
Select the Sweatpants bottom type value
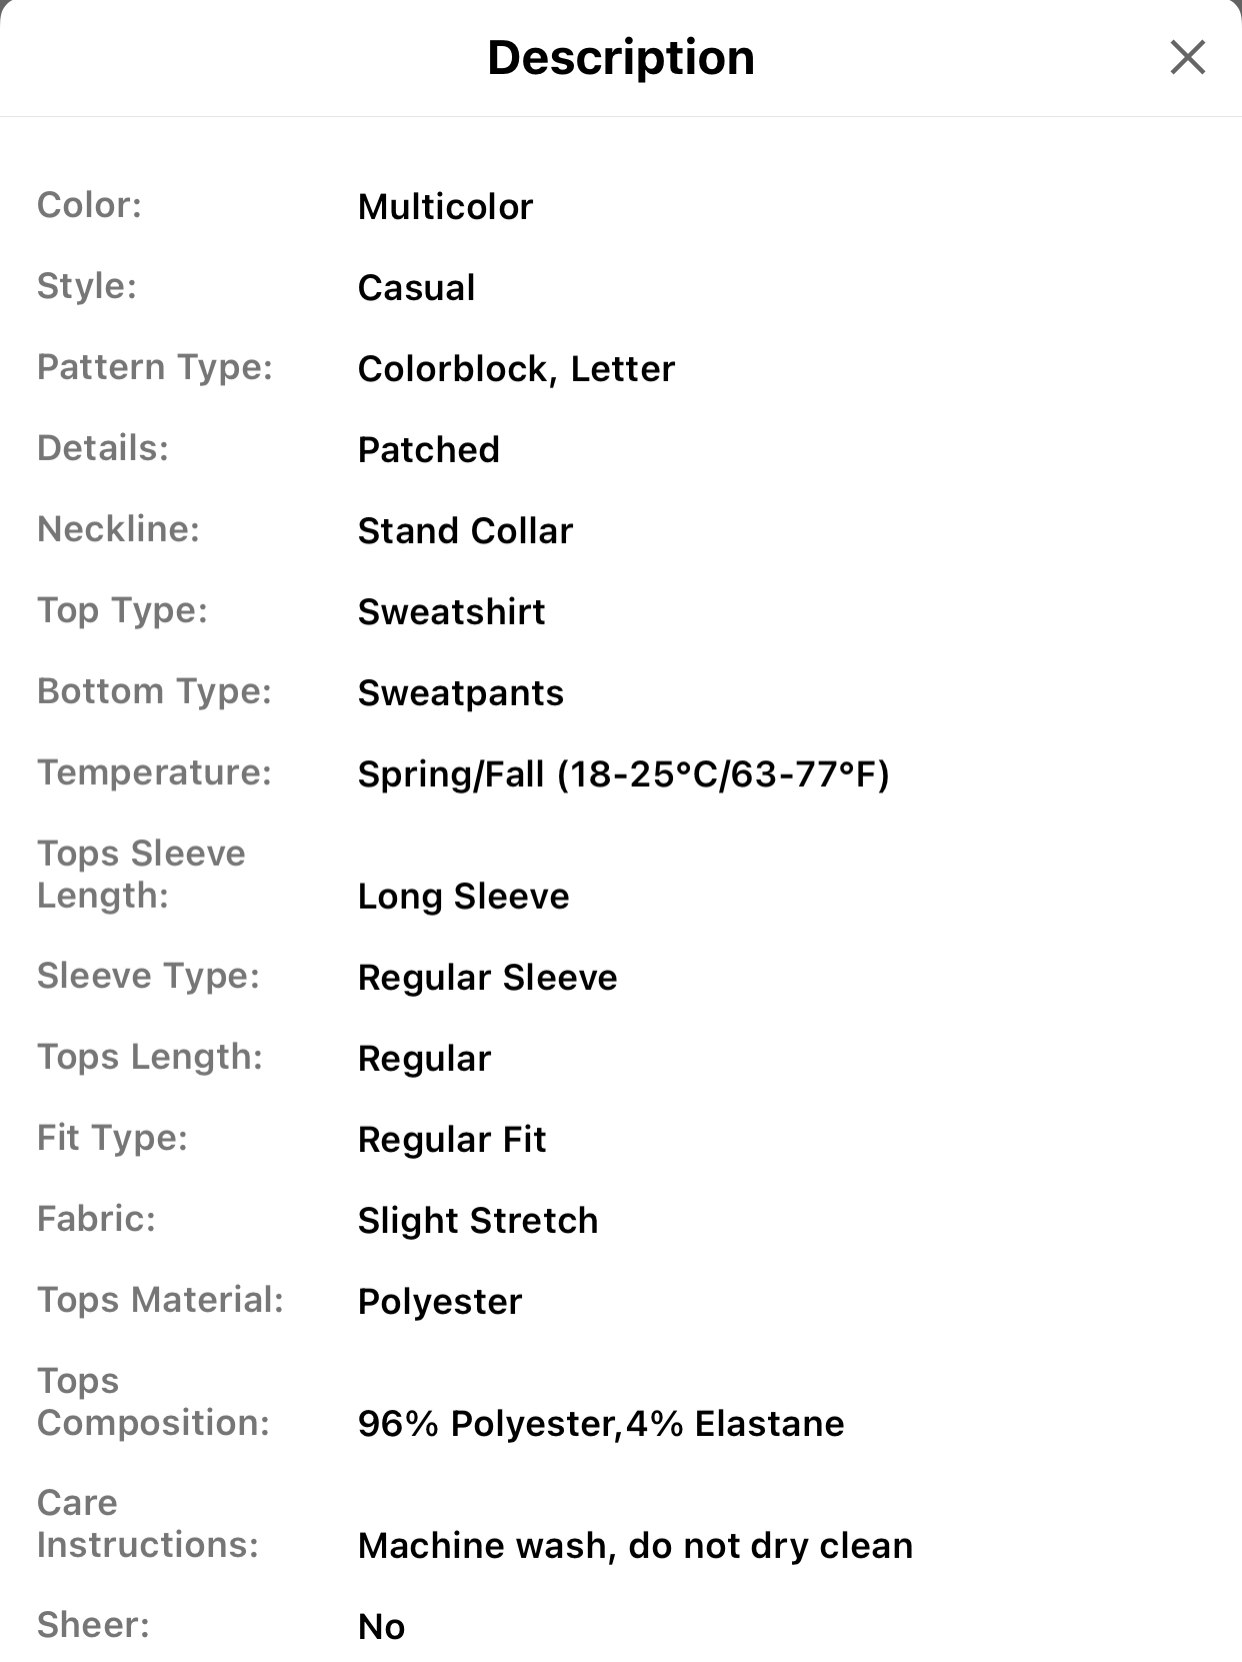click(460, 693)
